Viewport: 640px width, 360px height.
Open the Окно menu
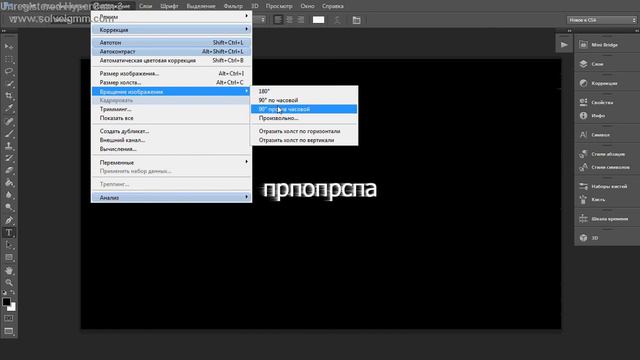click(307, 6)
